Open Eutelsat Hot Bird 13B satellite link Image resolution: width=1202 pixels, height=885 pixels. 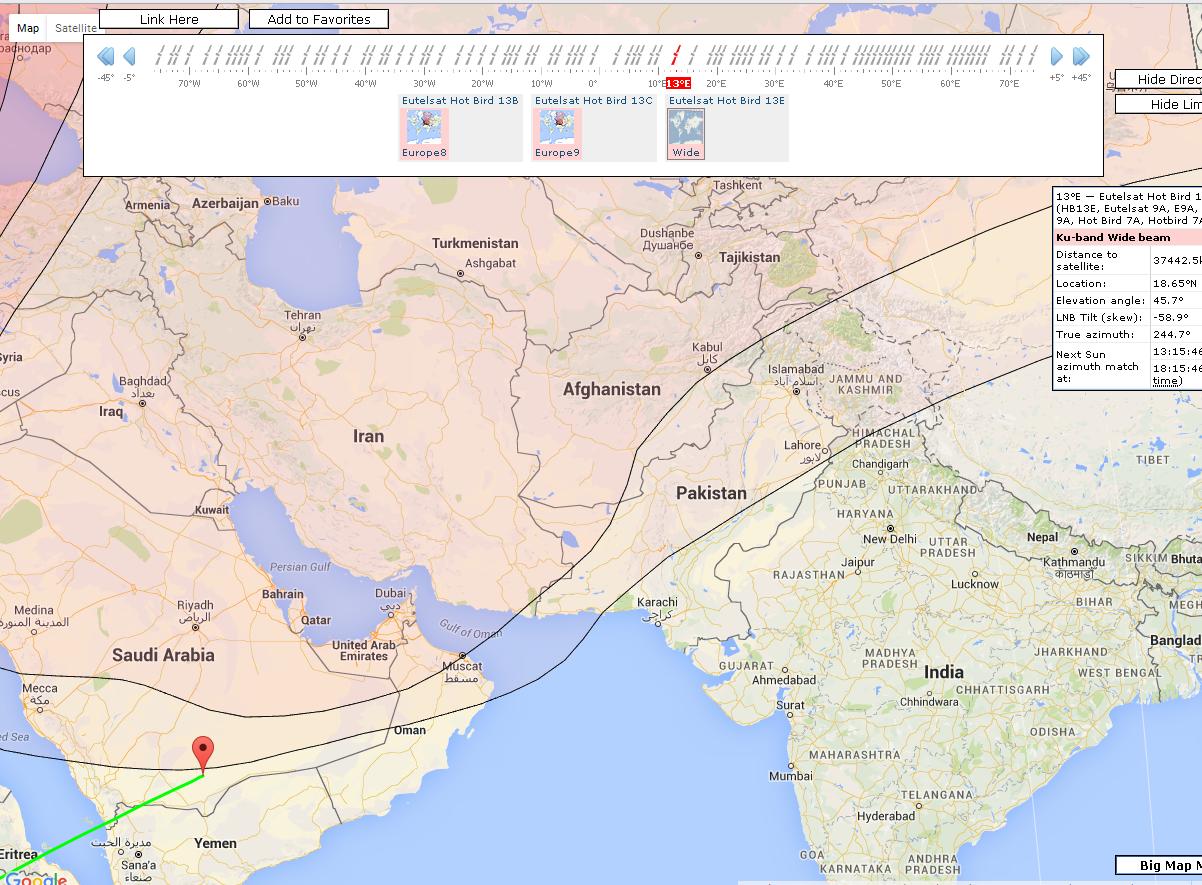460,101
